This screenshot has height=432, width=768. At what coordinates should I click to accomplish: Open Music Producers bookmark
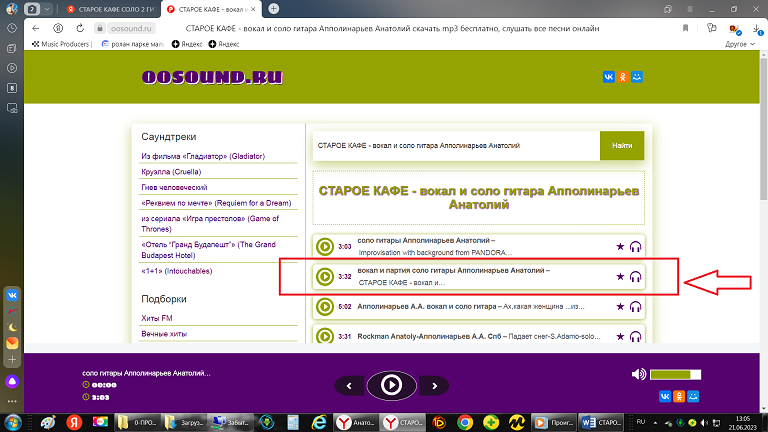[x=61, y=44]
